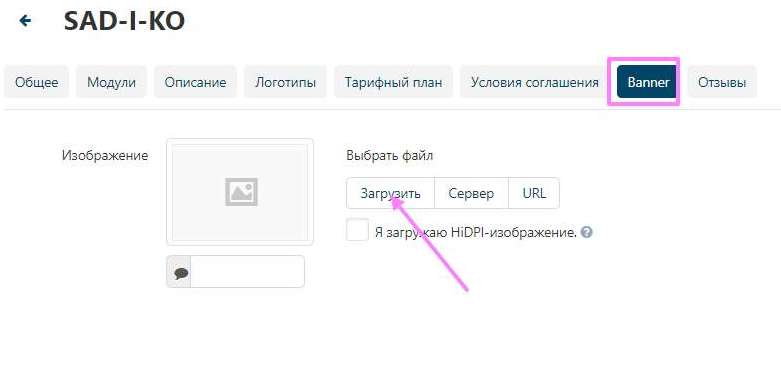Screen dimensions: 781x370
Task: Switch to the Модули tab
Action: [x=111, y=82]
